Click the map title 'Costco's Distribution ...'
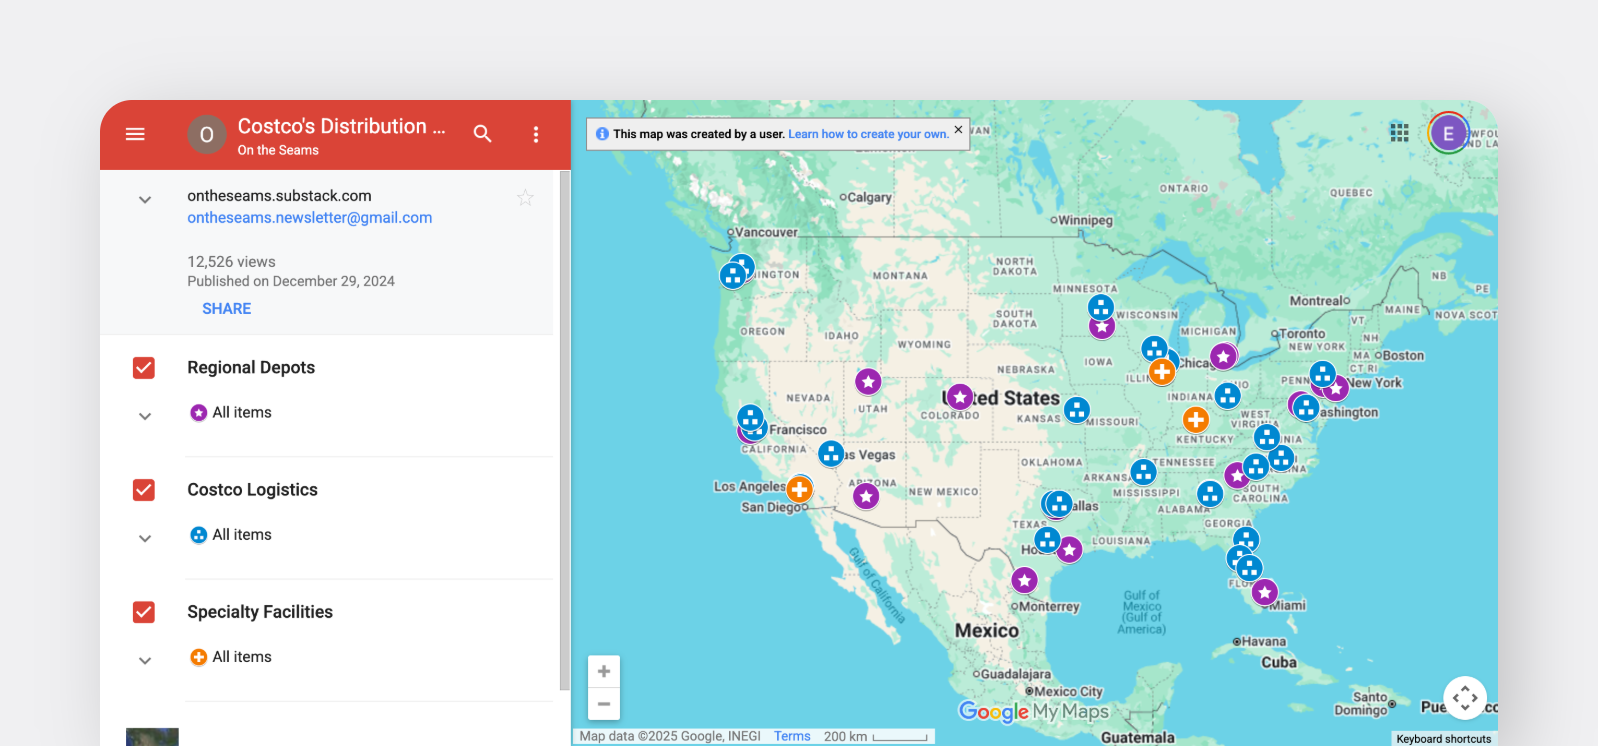 [342, 126]
